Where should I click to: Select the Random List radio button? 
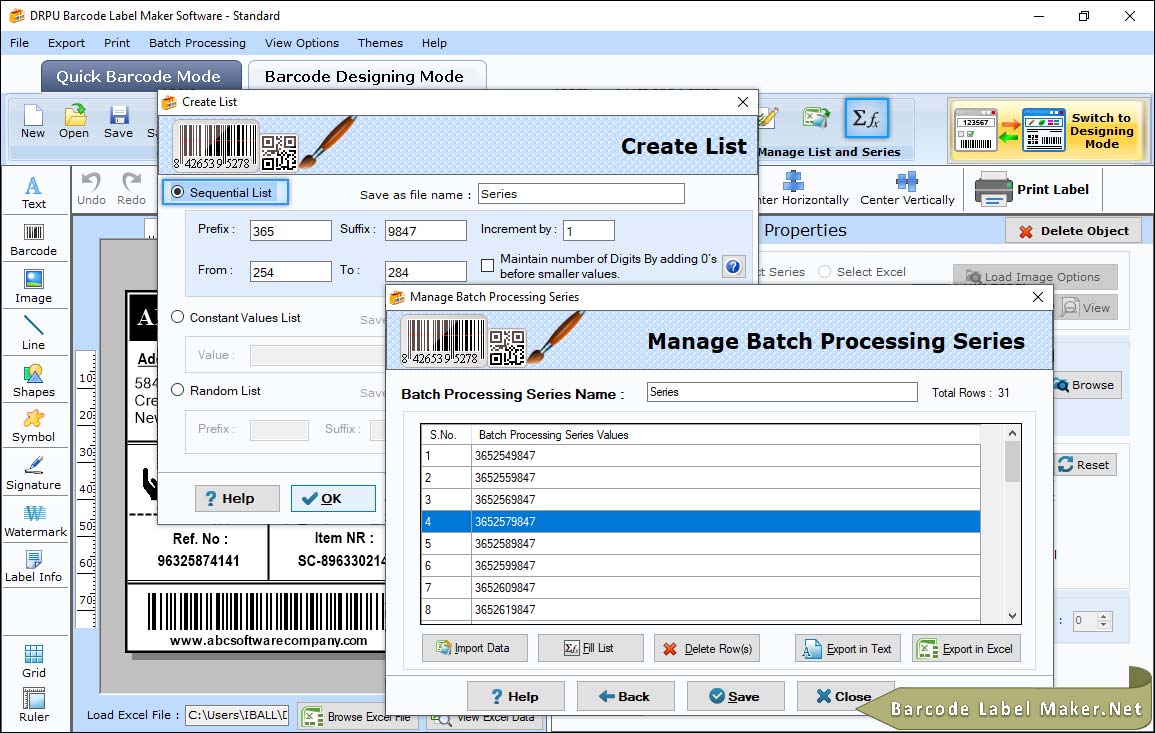(x=178, y=390)
